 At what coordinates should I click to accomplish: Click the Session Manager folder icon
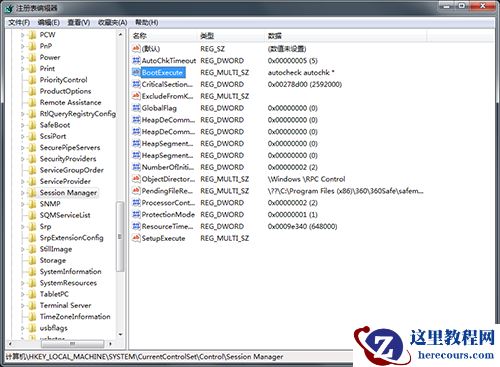pos(32,193)
